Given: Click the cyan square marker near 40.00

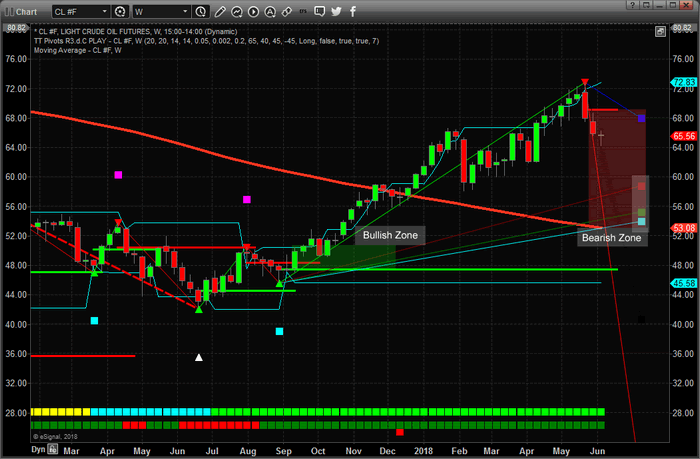Looking at the screenshot, I should coord(94,321).
